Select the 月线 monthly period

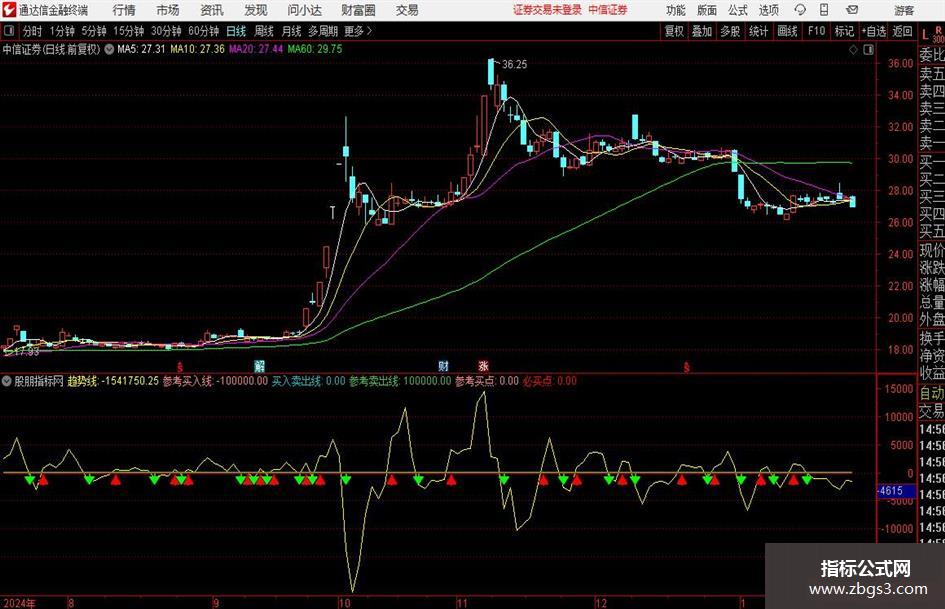coord(291,31)
